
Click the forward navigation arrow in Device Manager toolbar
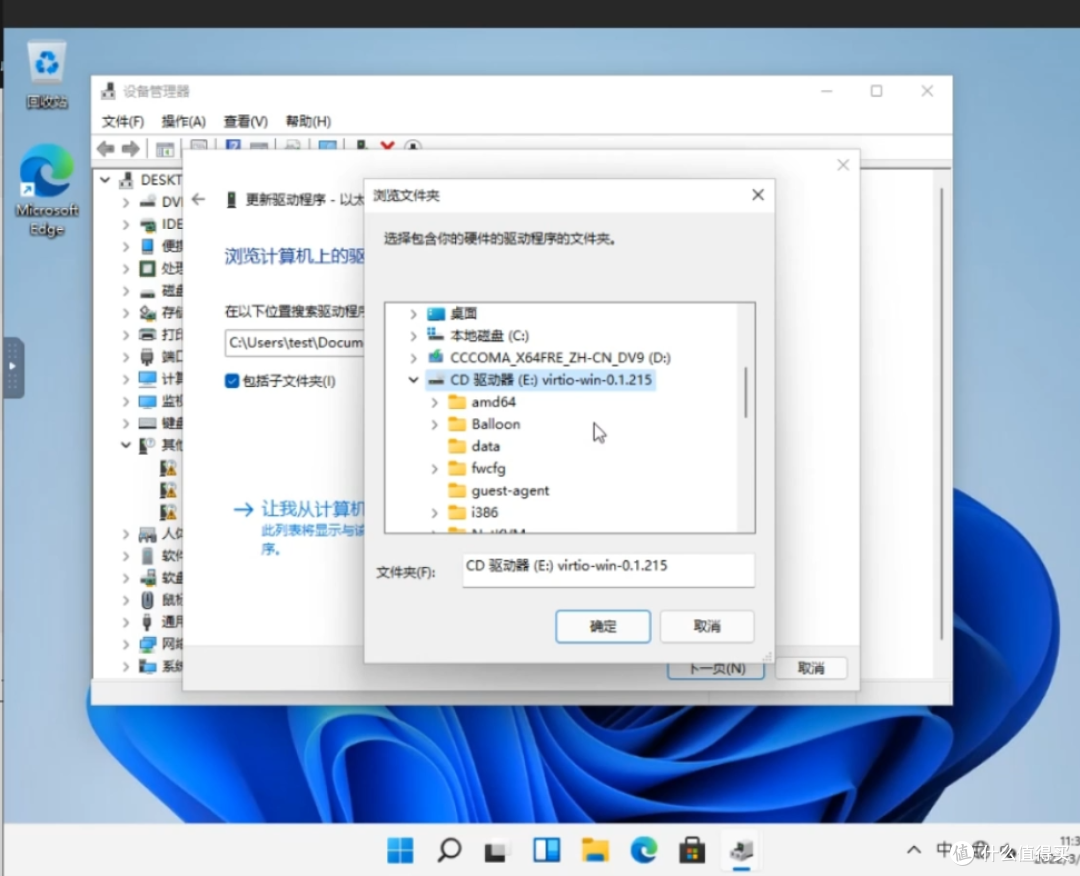[x=129, y=148]
